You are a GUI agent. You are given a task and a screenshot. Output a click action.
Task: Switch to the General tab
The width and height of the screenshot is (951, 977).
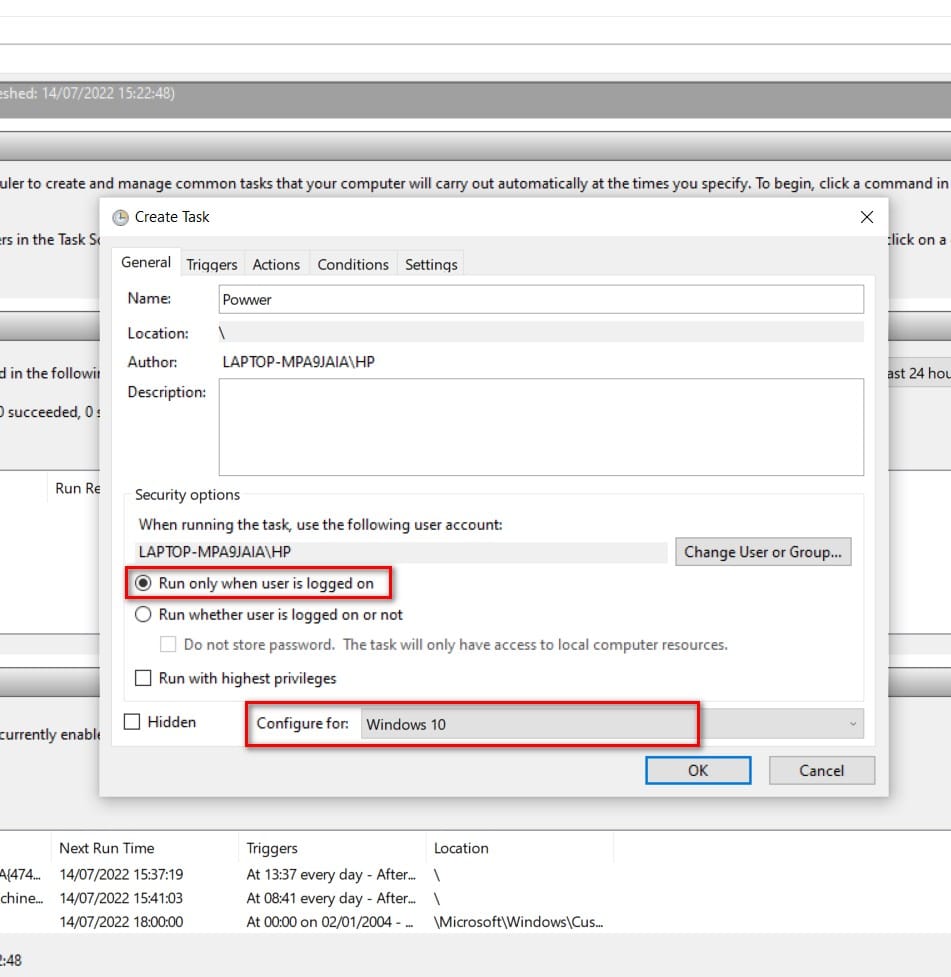pyautogui.click(x=146, y=262)
